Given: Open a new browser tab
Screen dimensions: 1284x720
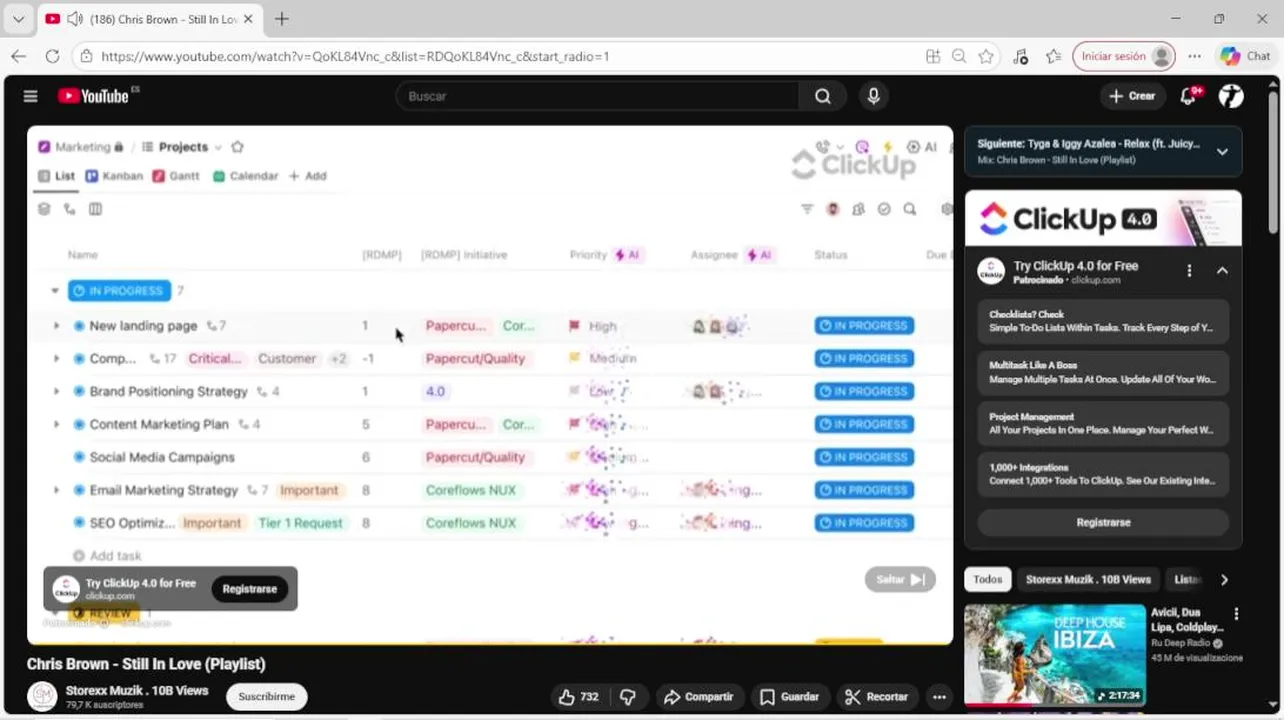Looking at the screenshot, I should tap(282, 19).
